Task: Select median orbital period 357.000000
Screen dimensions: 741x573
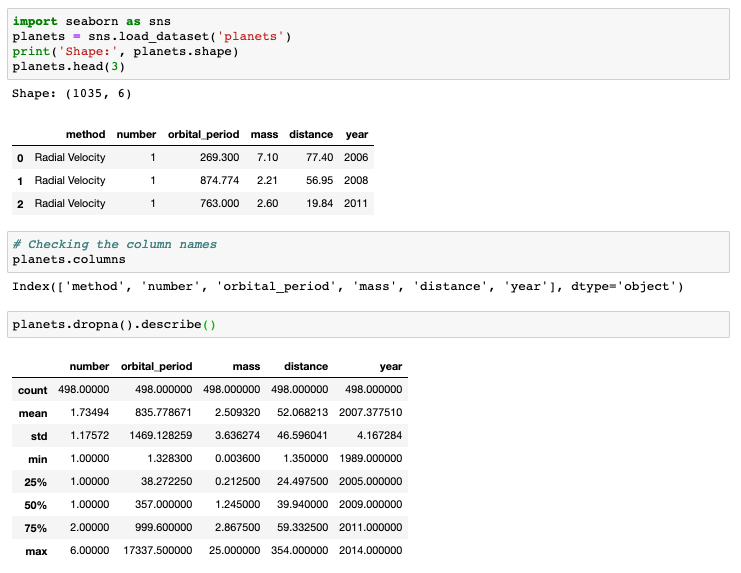Action: tap(163, 504)
